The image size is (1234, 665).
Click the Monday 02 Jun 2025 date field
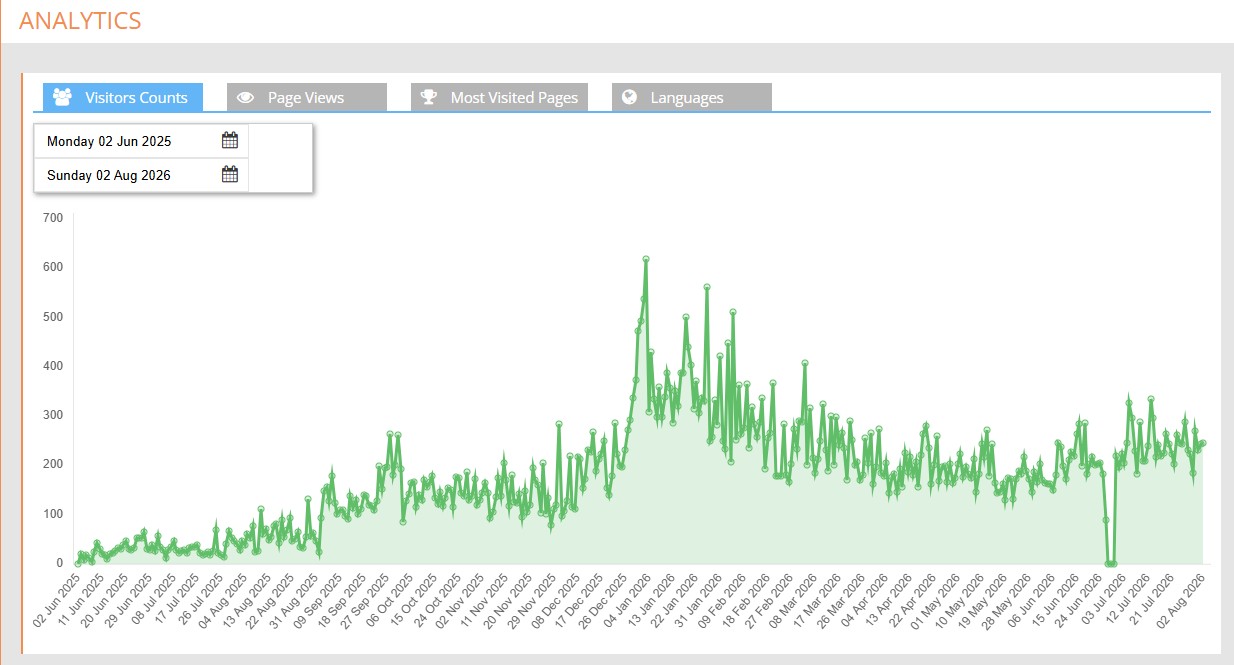tap(141, 141)
